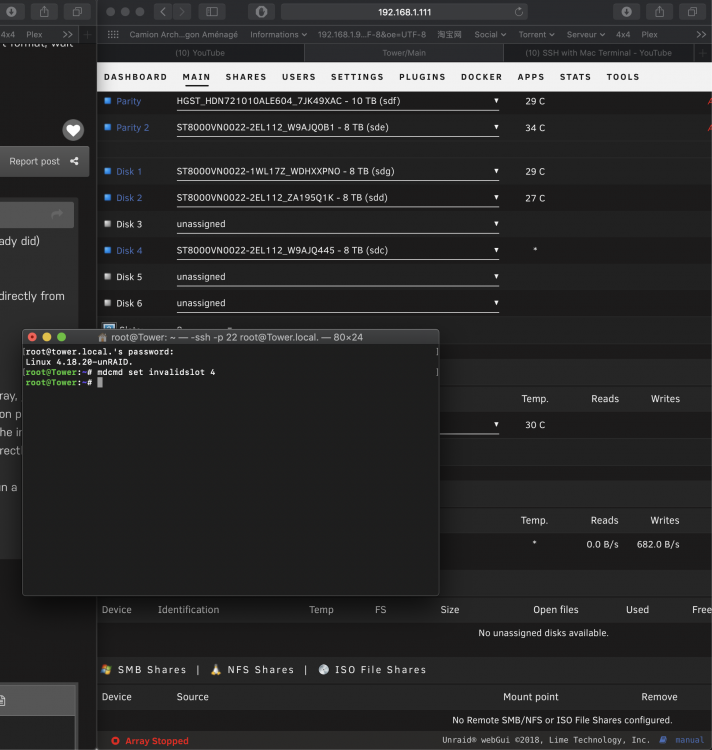Open the Tools page
Screen dimensions: 712x750
(x=623, y=77)
